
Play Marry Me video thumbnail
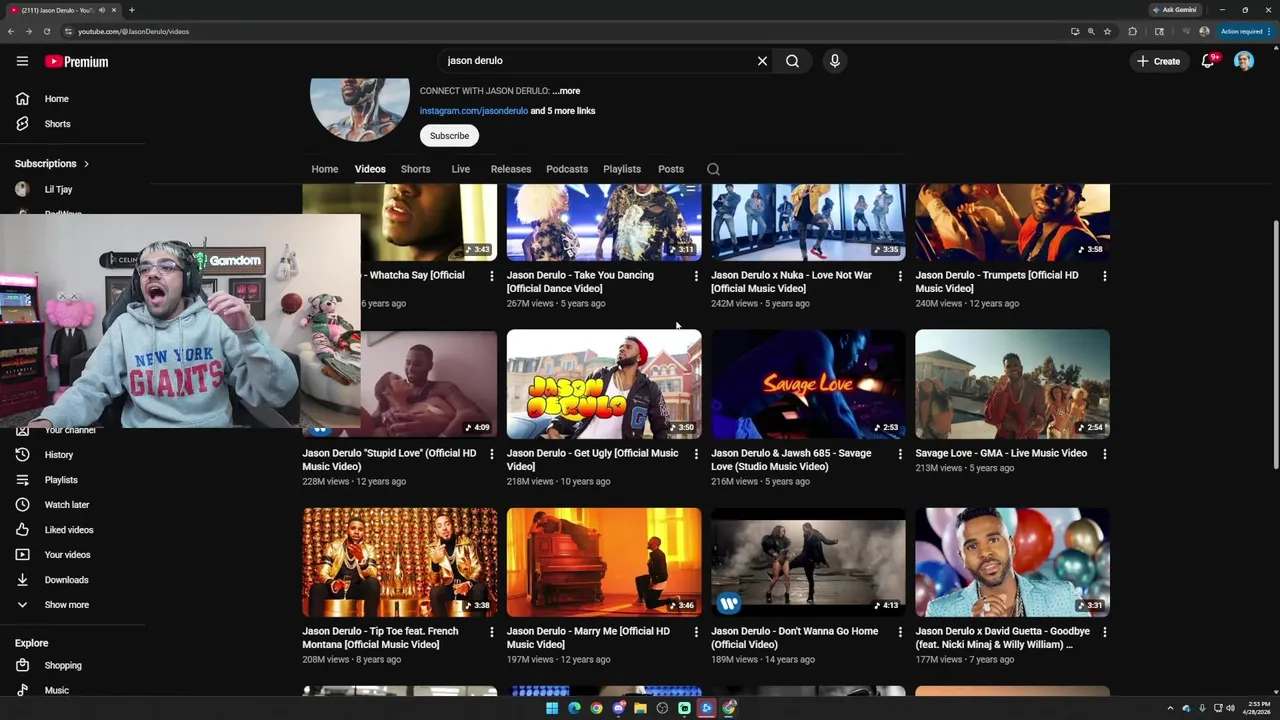tap(604, 562)
